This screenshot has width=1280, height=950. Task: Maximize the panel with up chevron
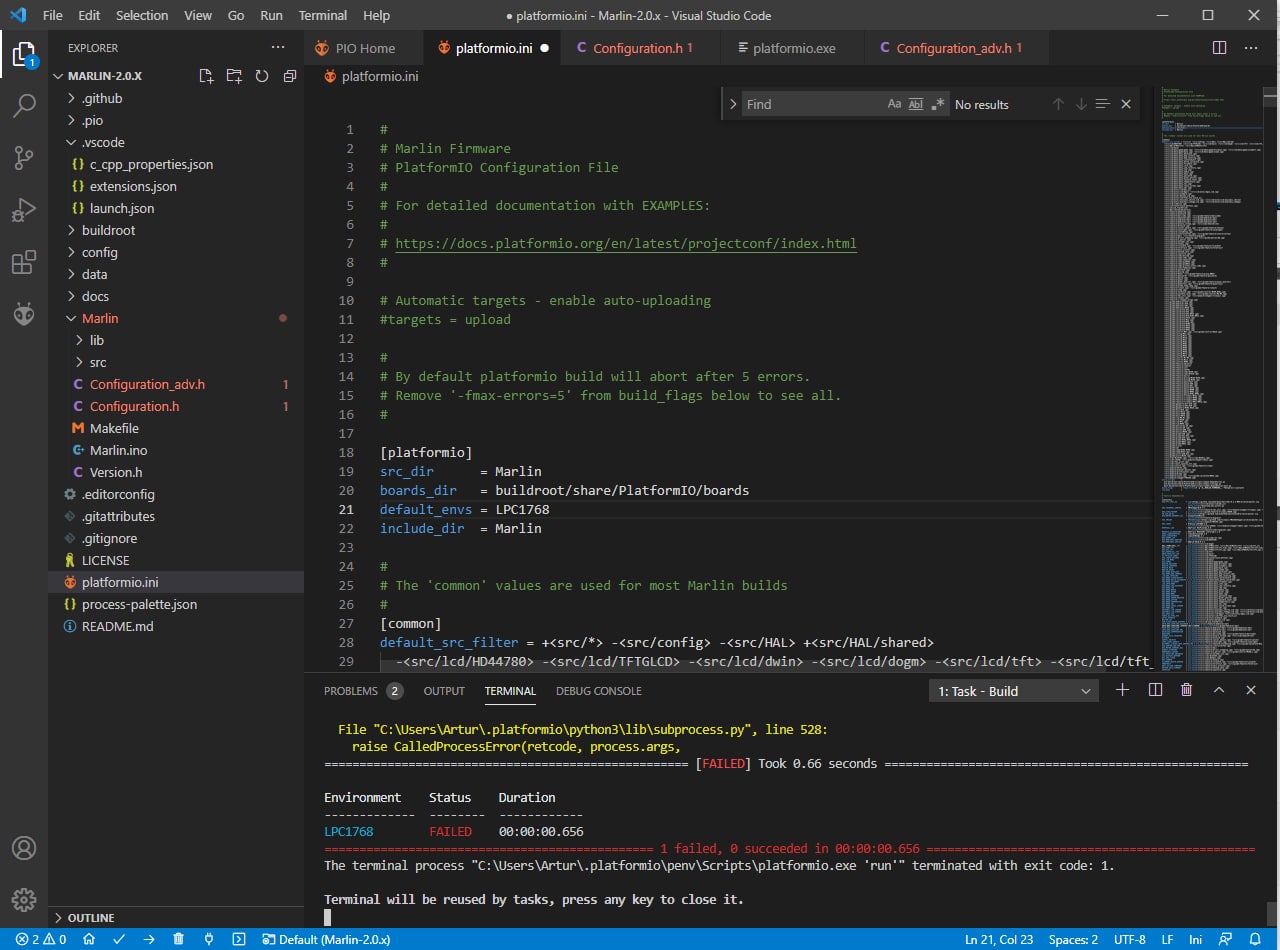click(1219, 690)
